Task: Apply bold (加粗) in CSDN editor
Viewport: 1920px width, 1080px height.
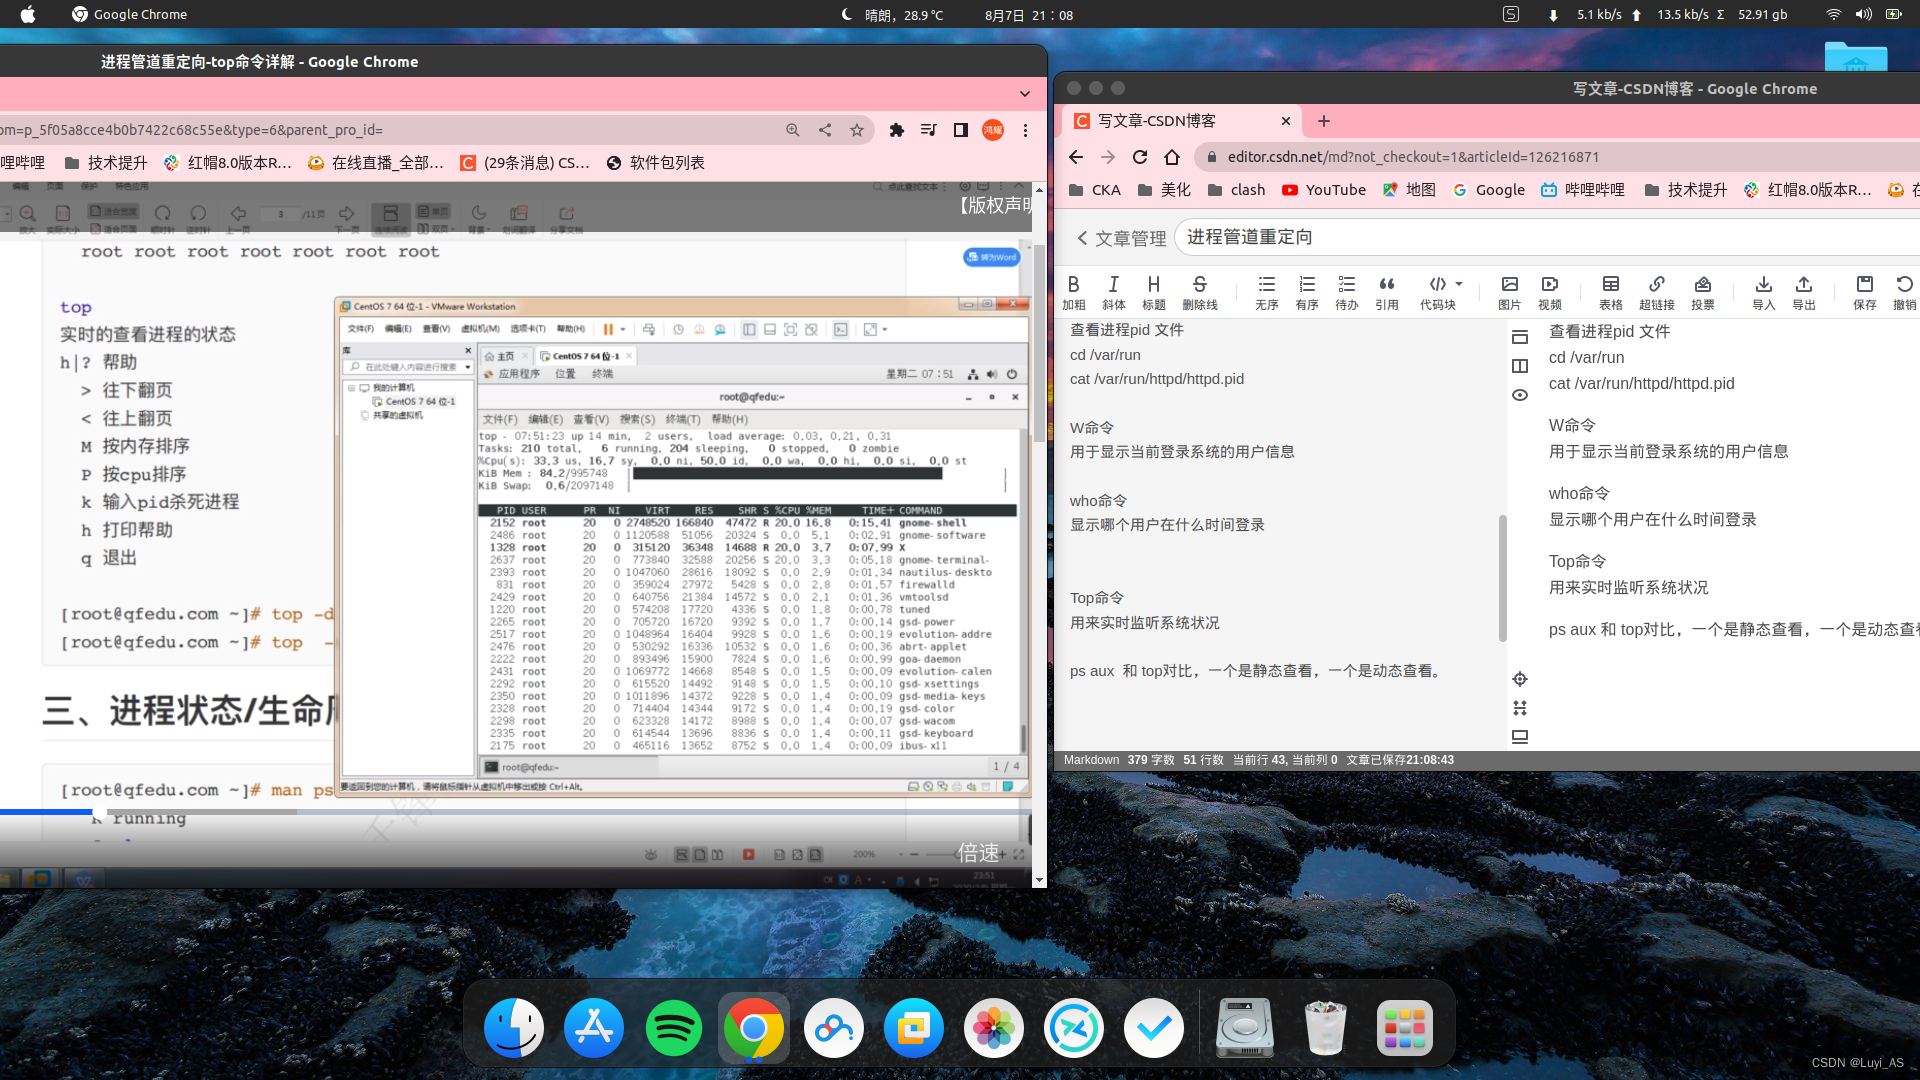Action: [x=1074, y=292]
